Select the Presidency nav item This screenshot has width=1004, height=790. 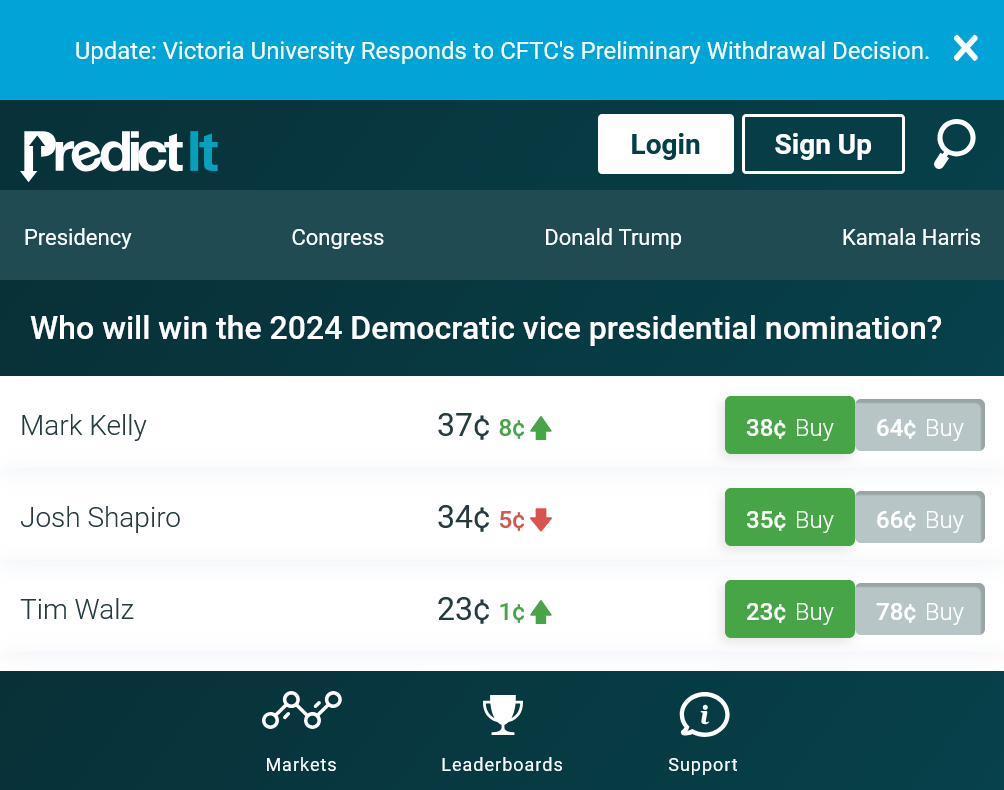[x=77, y=237]
